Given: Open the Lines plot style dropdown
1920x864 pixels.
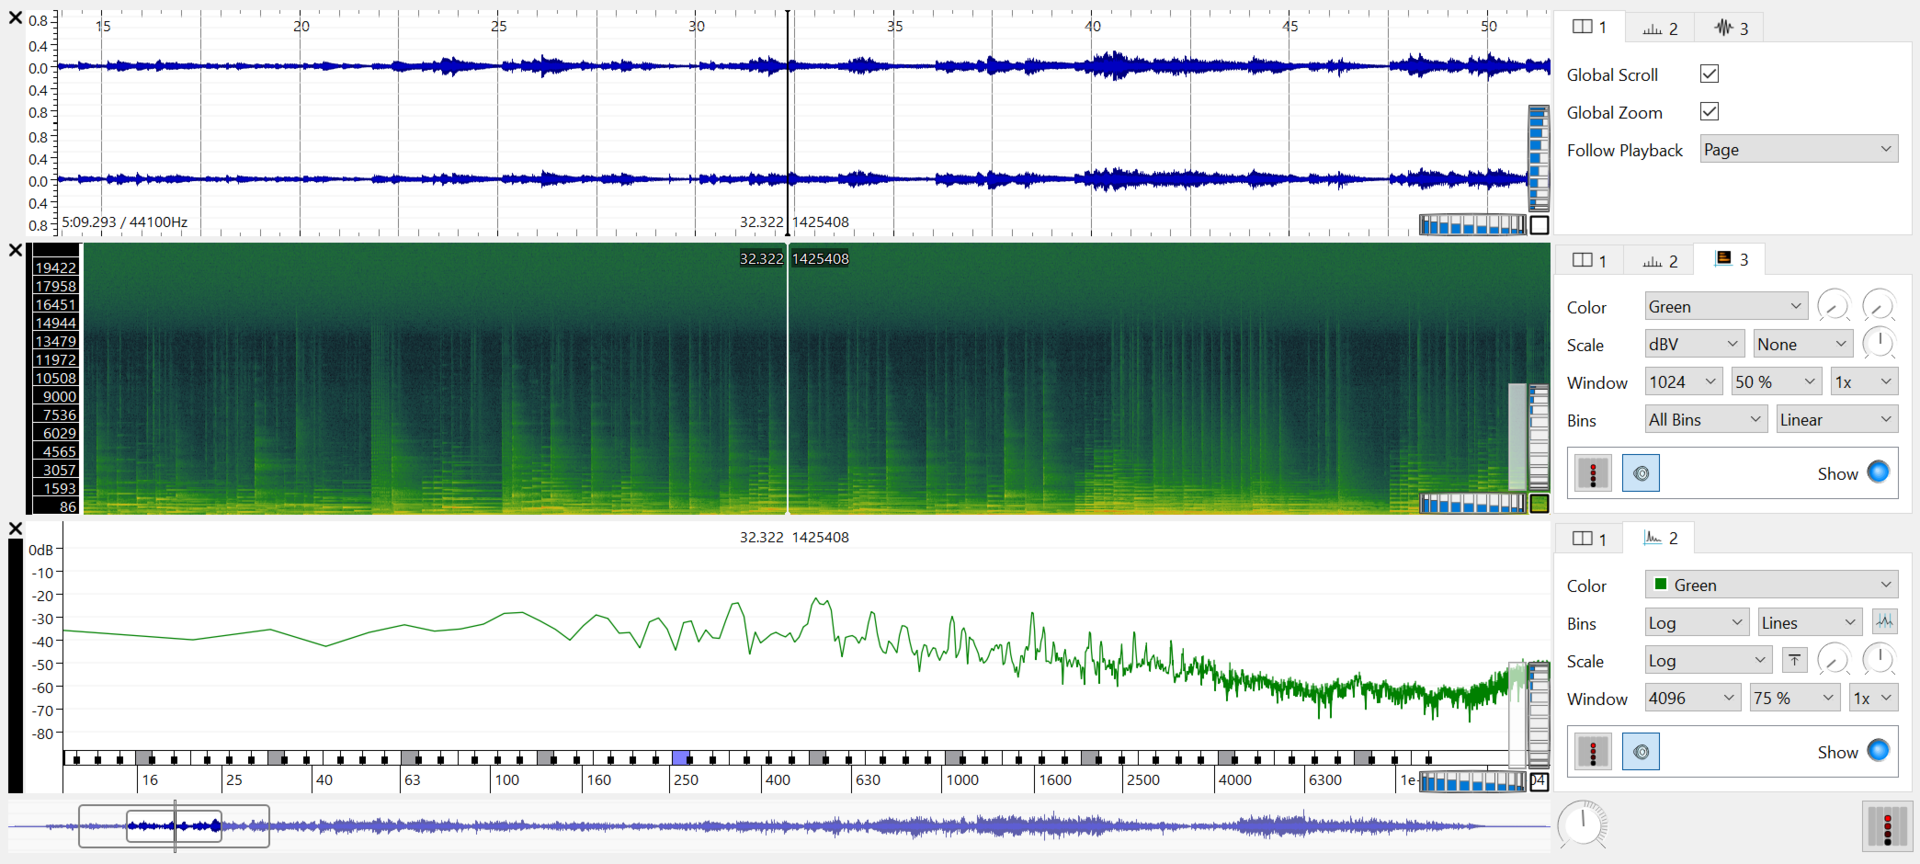Looking at the screenshot, I should tap(1810, 622).
